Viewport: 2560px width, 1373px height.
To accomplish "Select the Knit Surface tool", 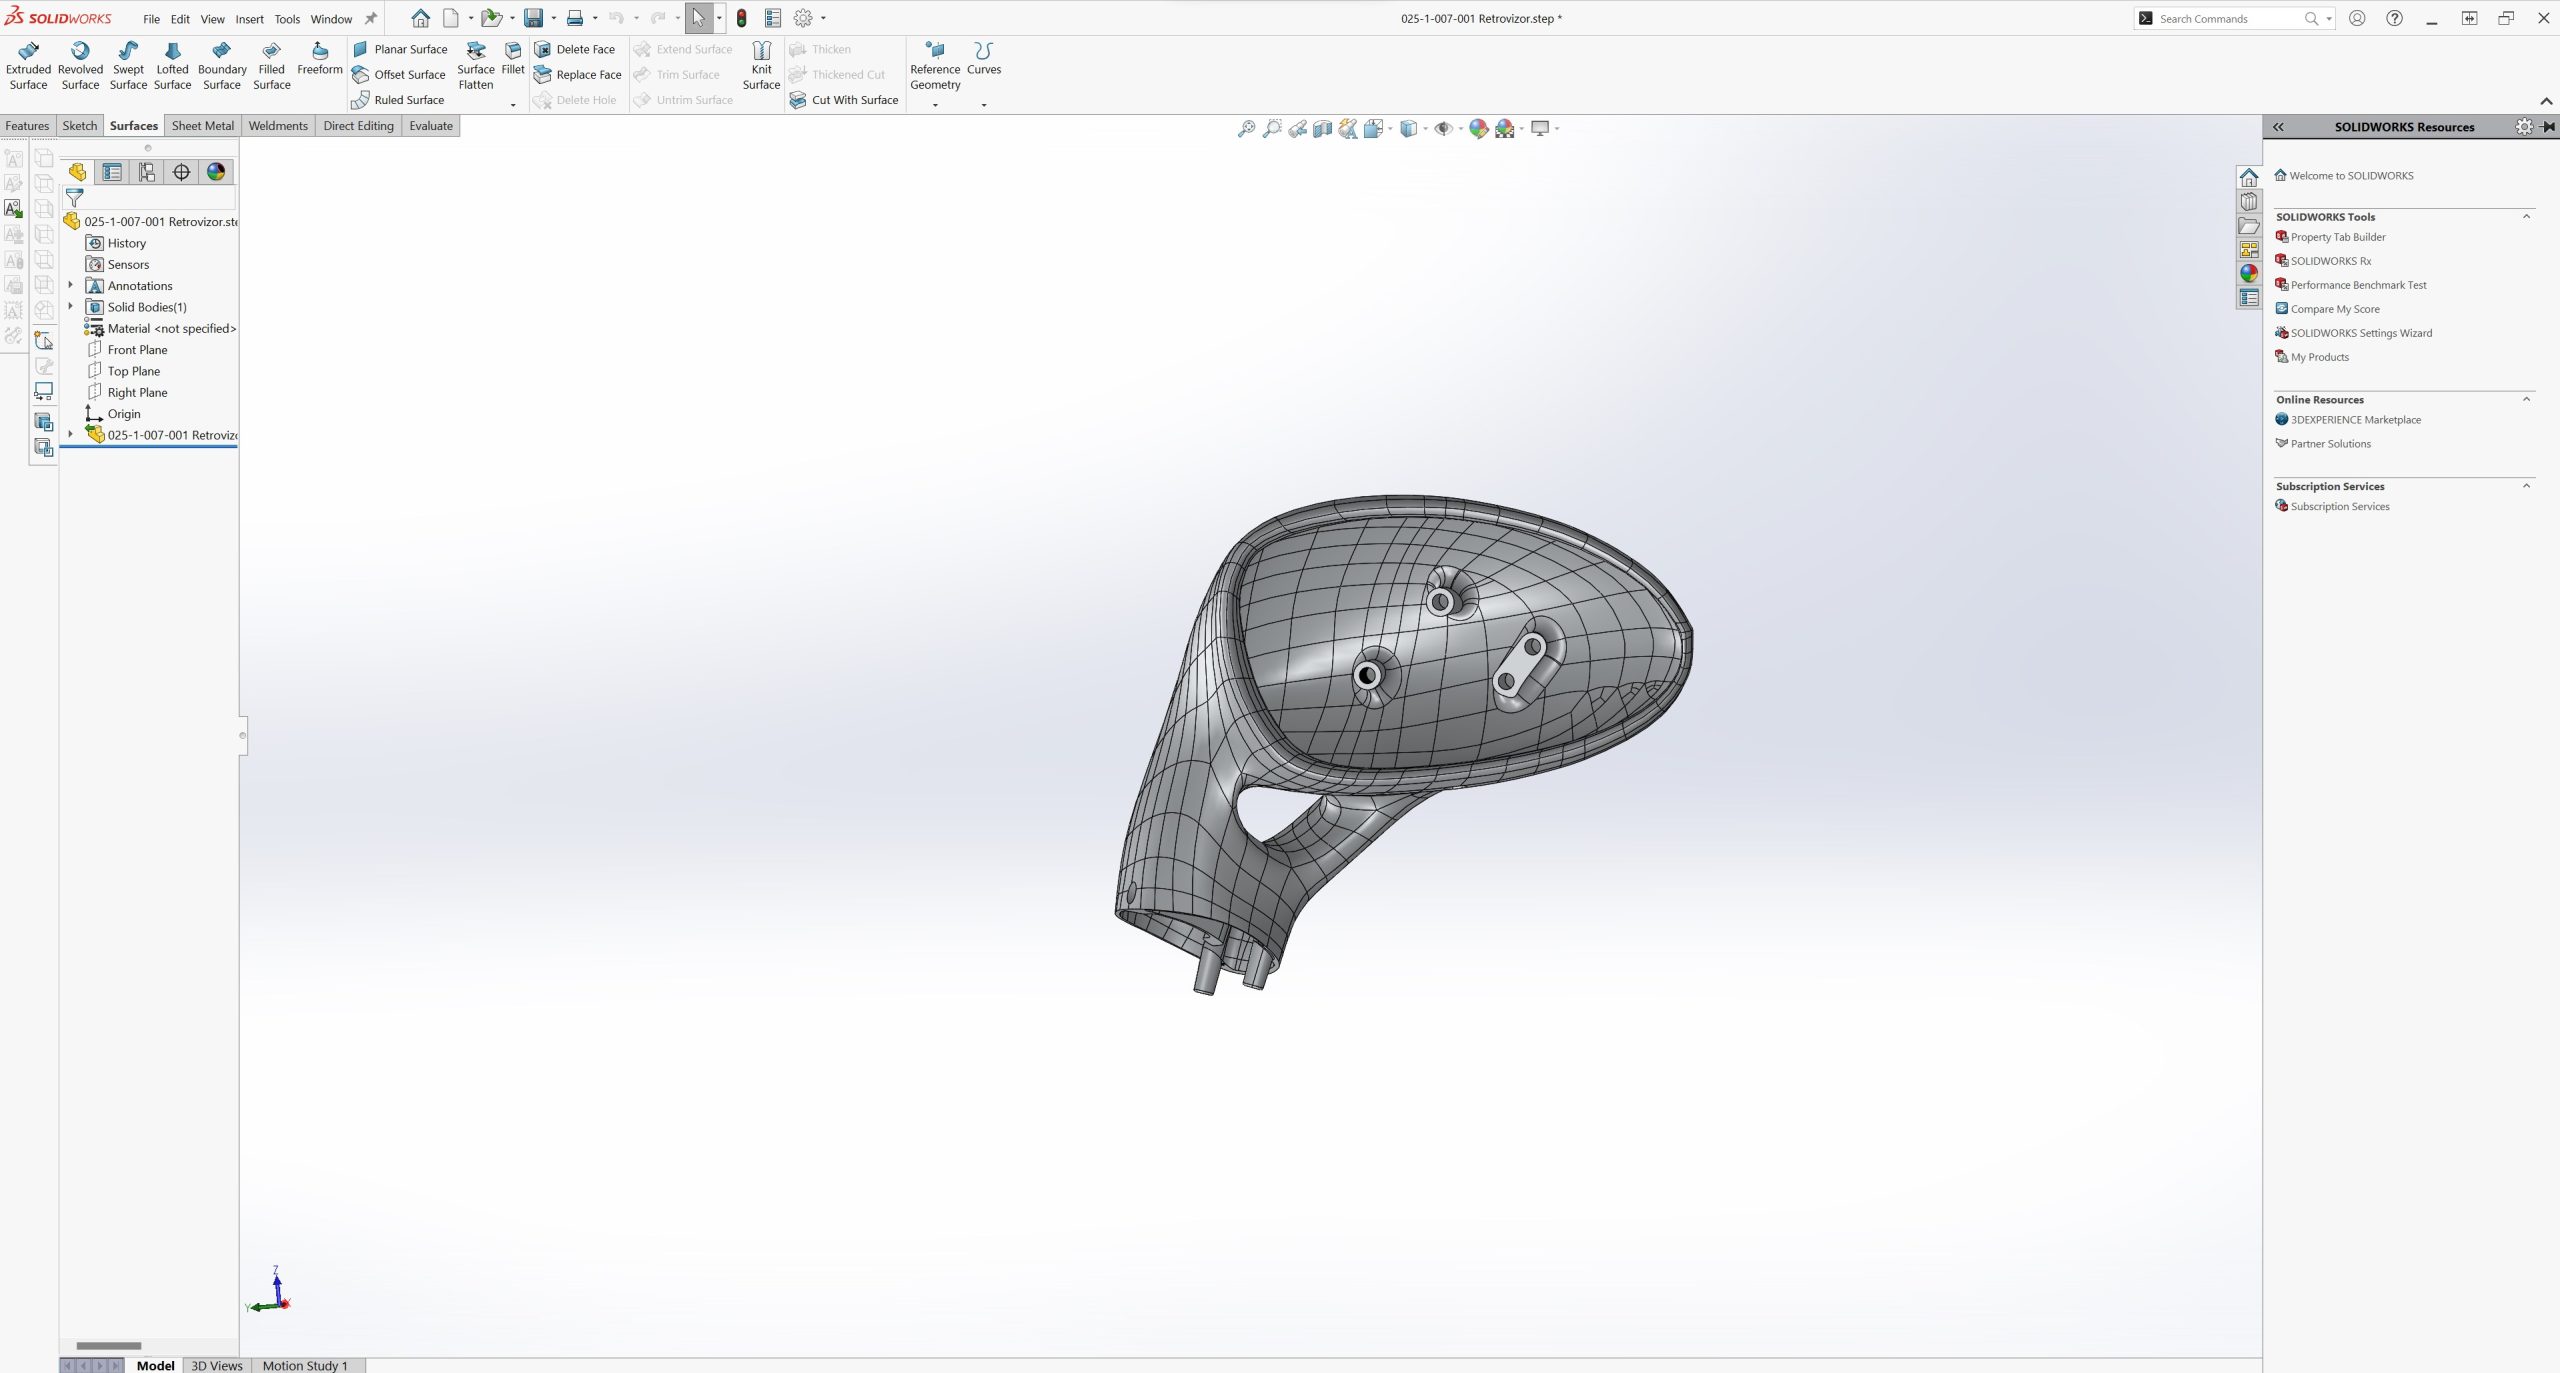I will [761, 66].
